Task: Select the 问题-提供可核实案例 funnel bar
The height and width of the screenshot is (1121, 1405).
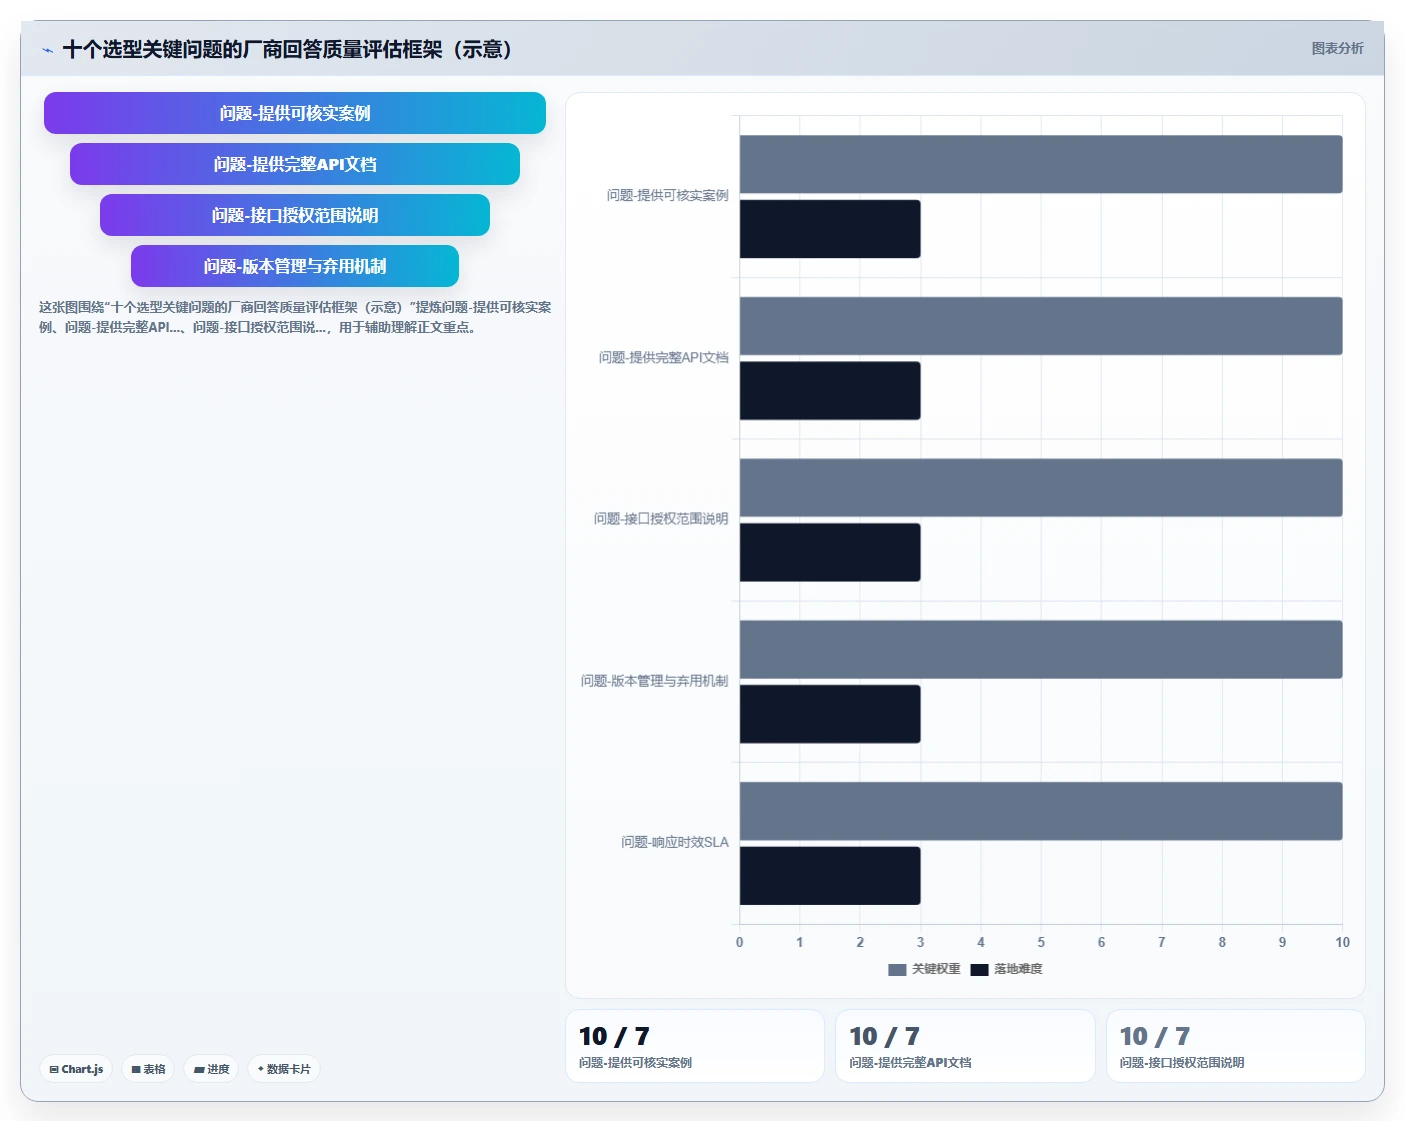Action: tap(295, 113)
